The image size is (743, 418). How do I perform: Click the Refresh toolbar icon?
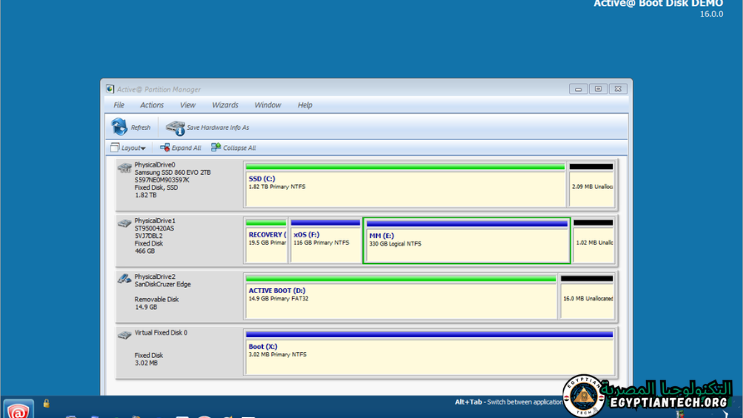pyautogui.click(x=119, y=127)
